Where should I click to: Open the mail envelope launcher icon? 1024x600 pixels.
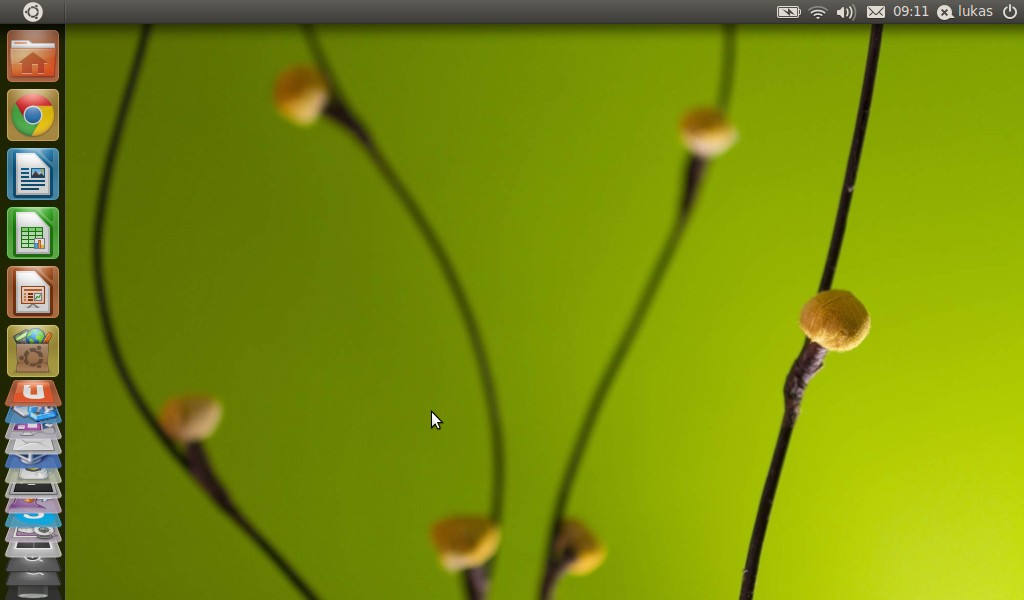click(33, 447)
